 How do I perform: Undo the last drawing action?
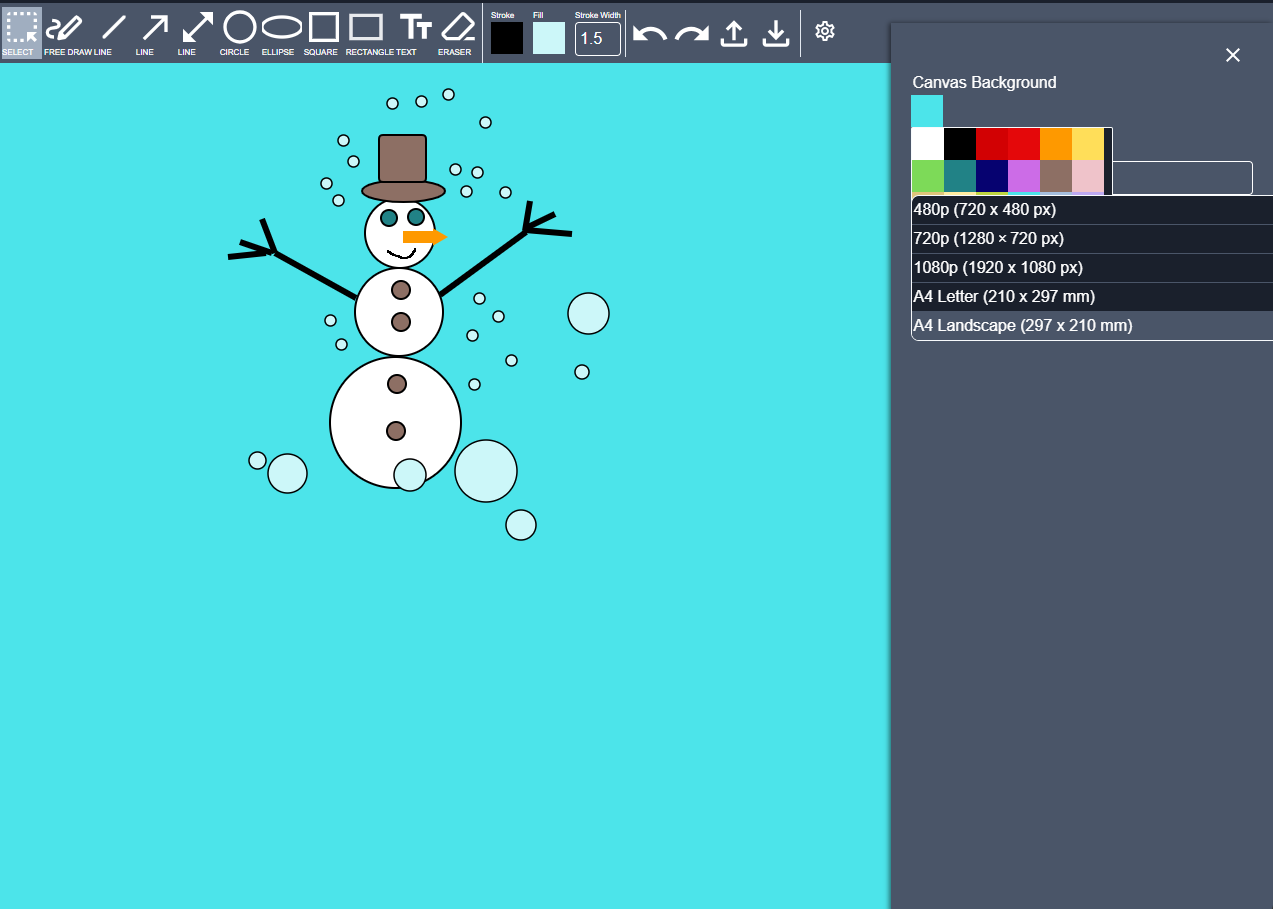[x=650, y=33]
